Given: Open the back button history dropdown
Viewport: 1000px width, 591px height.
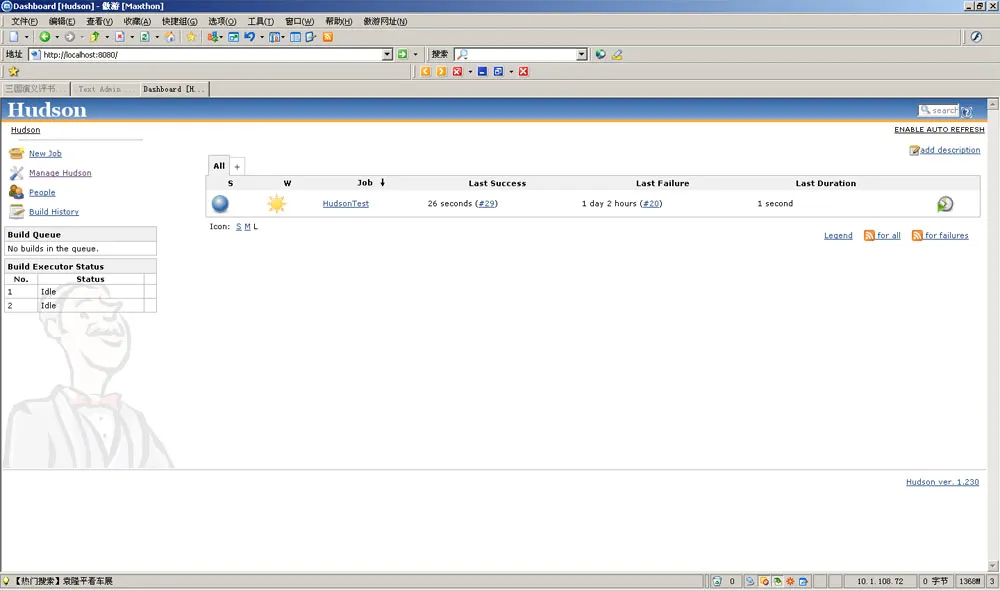Looking at the screenshot, I should (x=57, y=37).
